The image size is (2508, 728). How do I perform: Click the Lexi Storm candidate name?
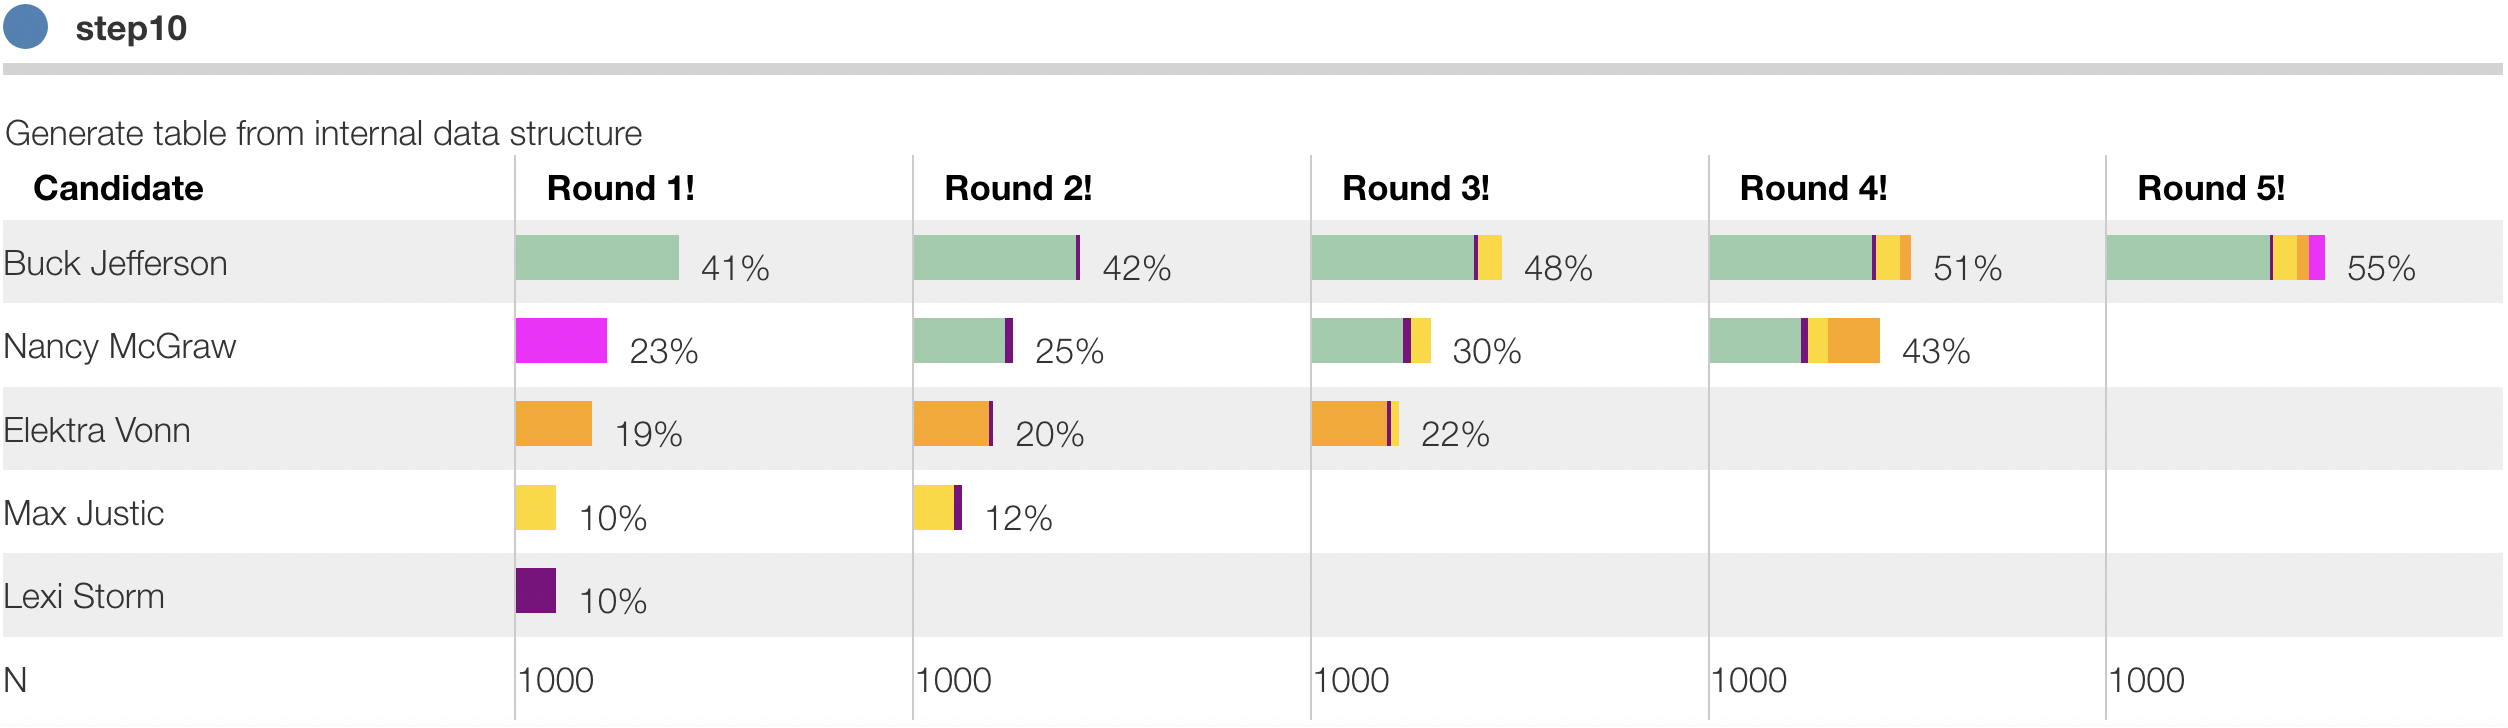(84, 596)
